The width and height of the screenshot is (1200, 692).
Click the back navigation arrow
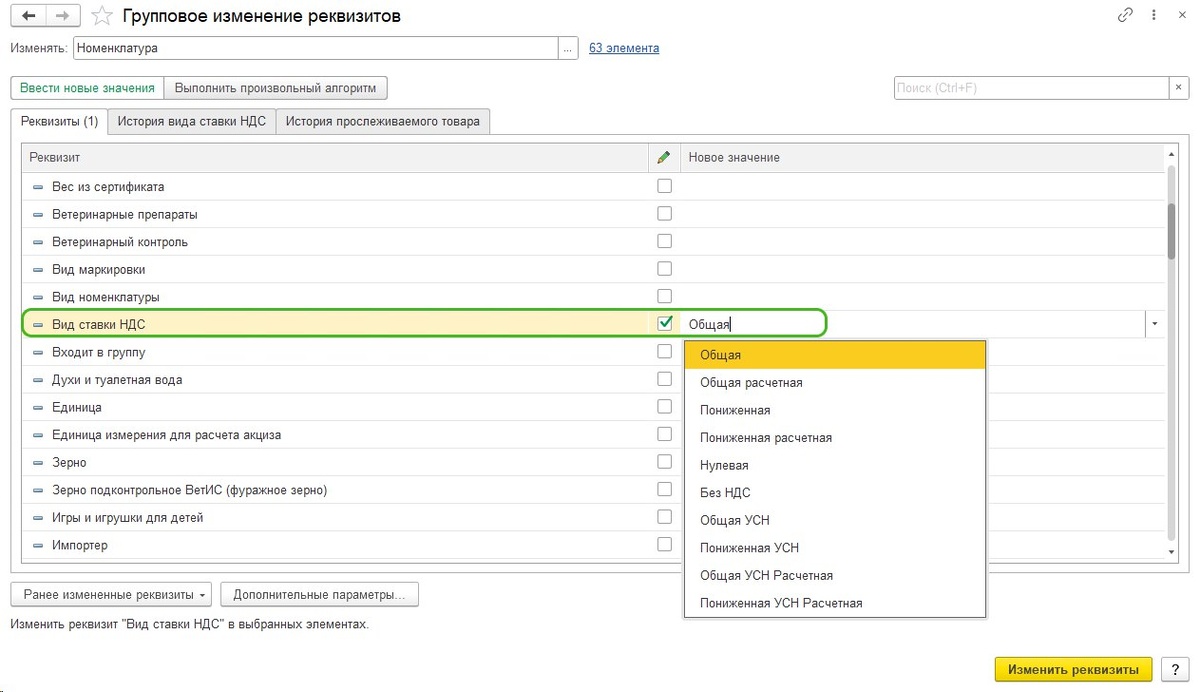pos(27,17)
